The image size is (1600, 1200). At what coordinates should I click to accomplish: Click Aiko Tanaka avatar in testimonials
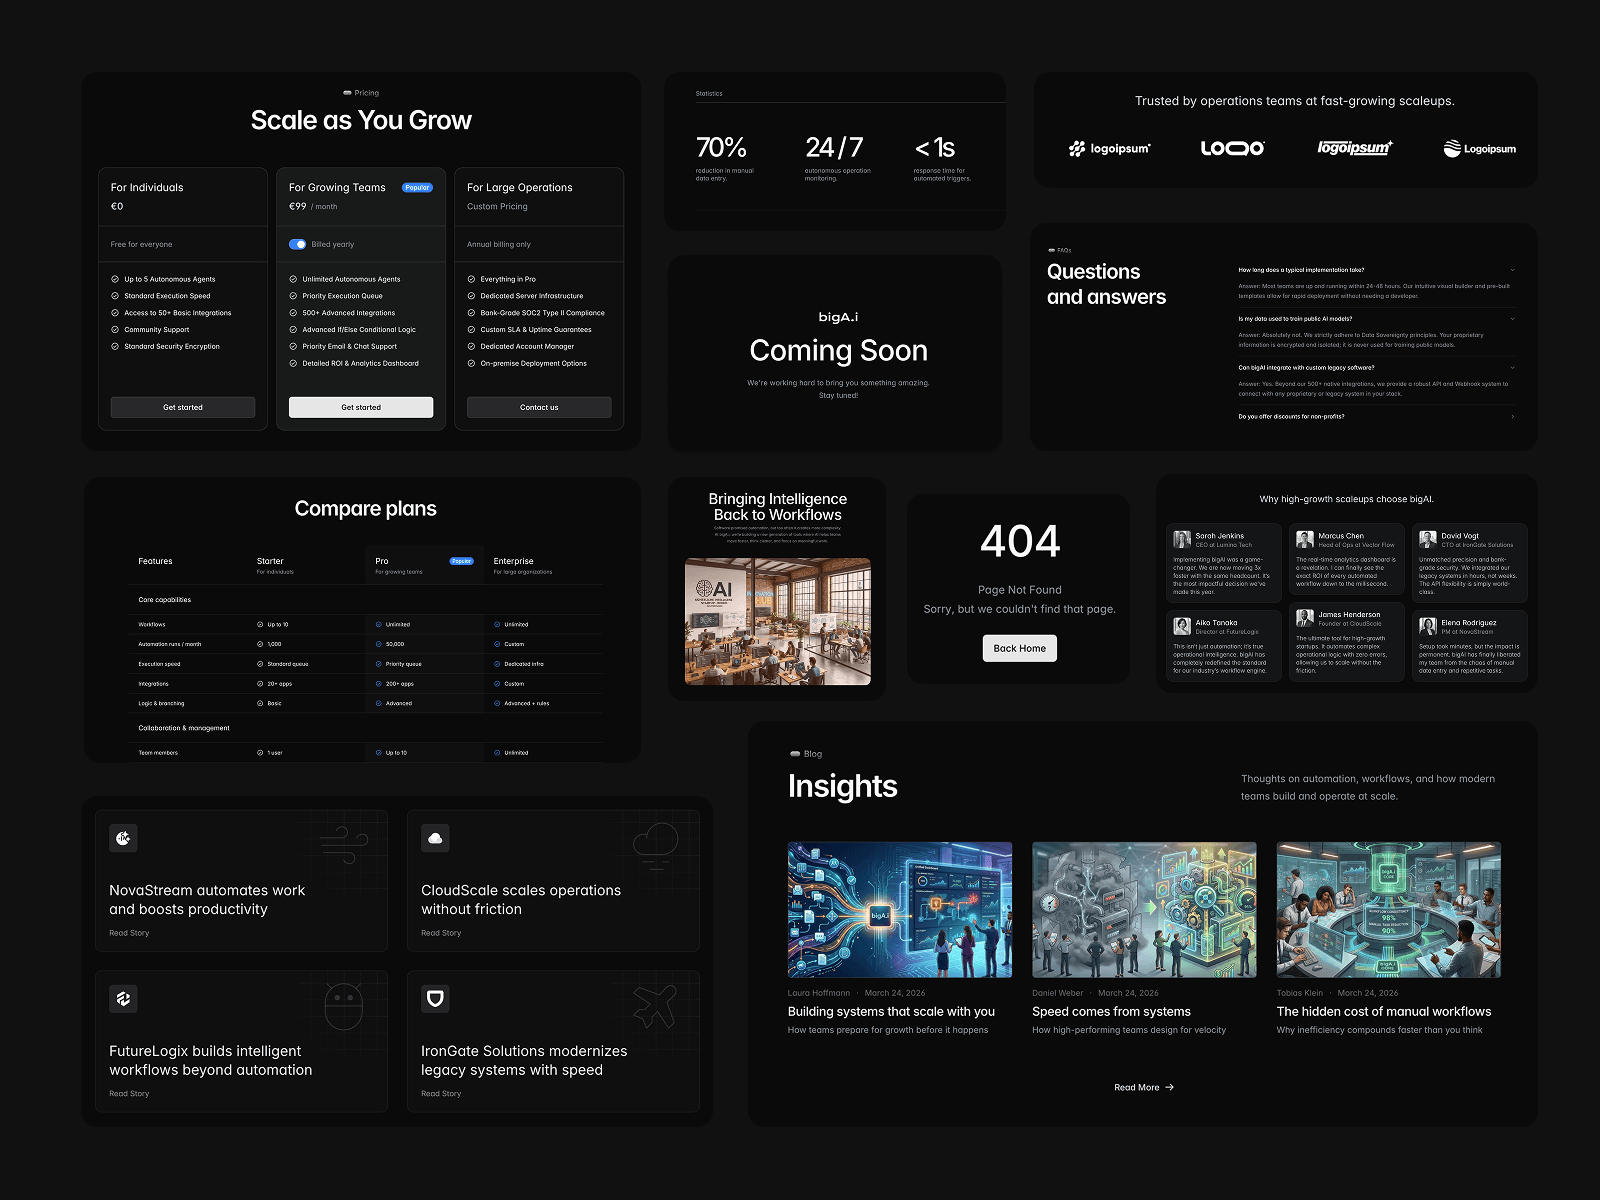(1182, 626)
